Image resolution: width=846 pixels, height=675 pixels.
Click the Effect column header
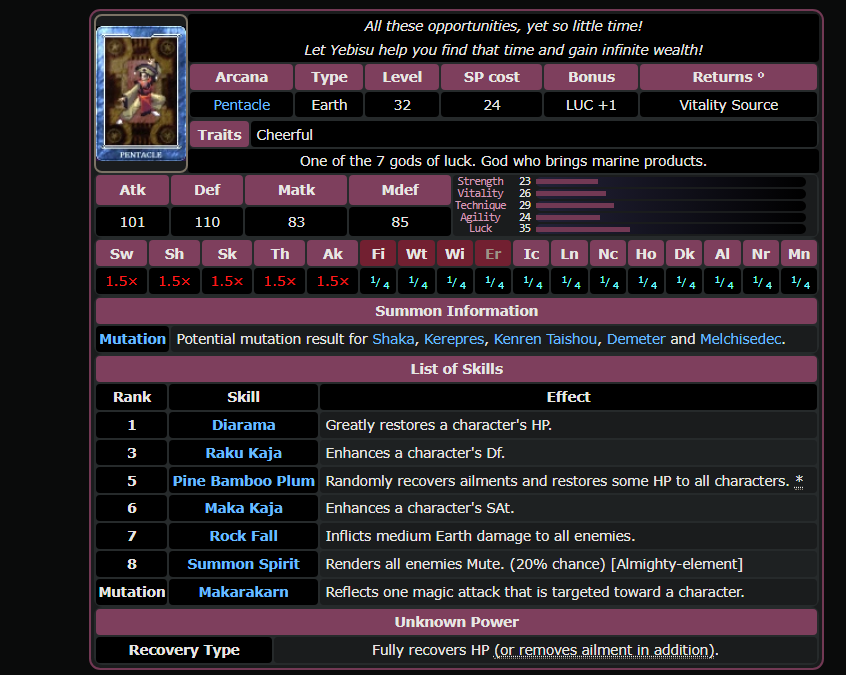569,397
